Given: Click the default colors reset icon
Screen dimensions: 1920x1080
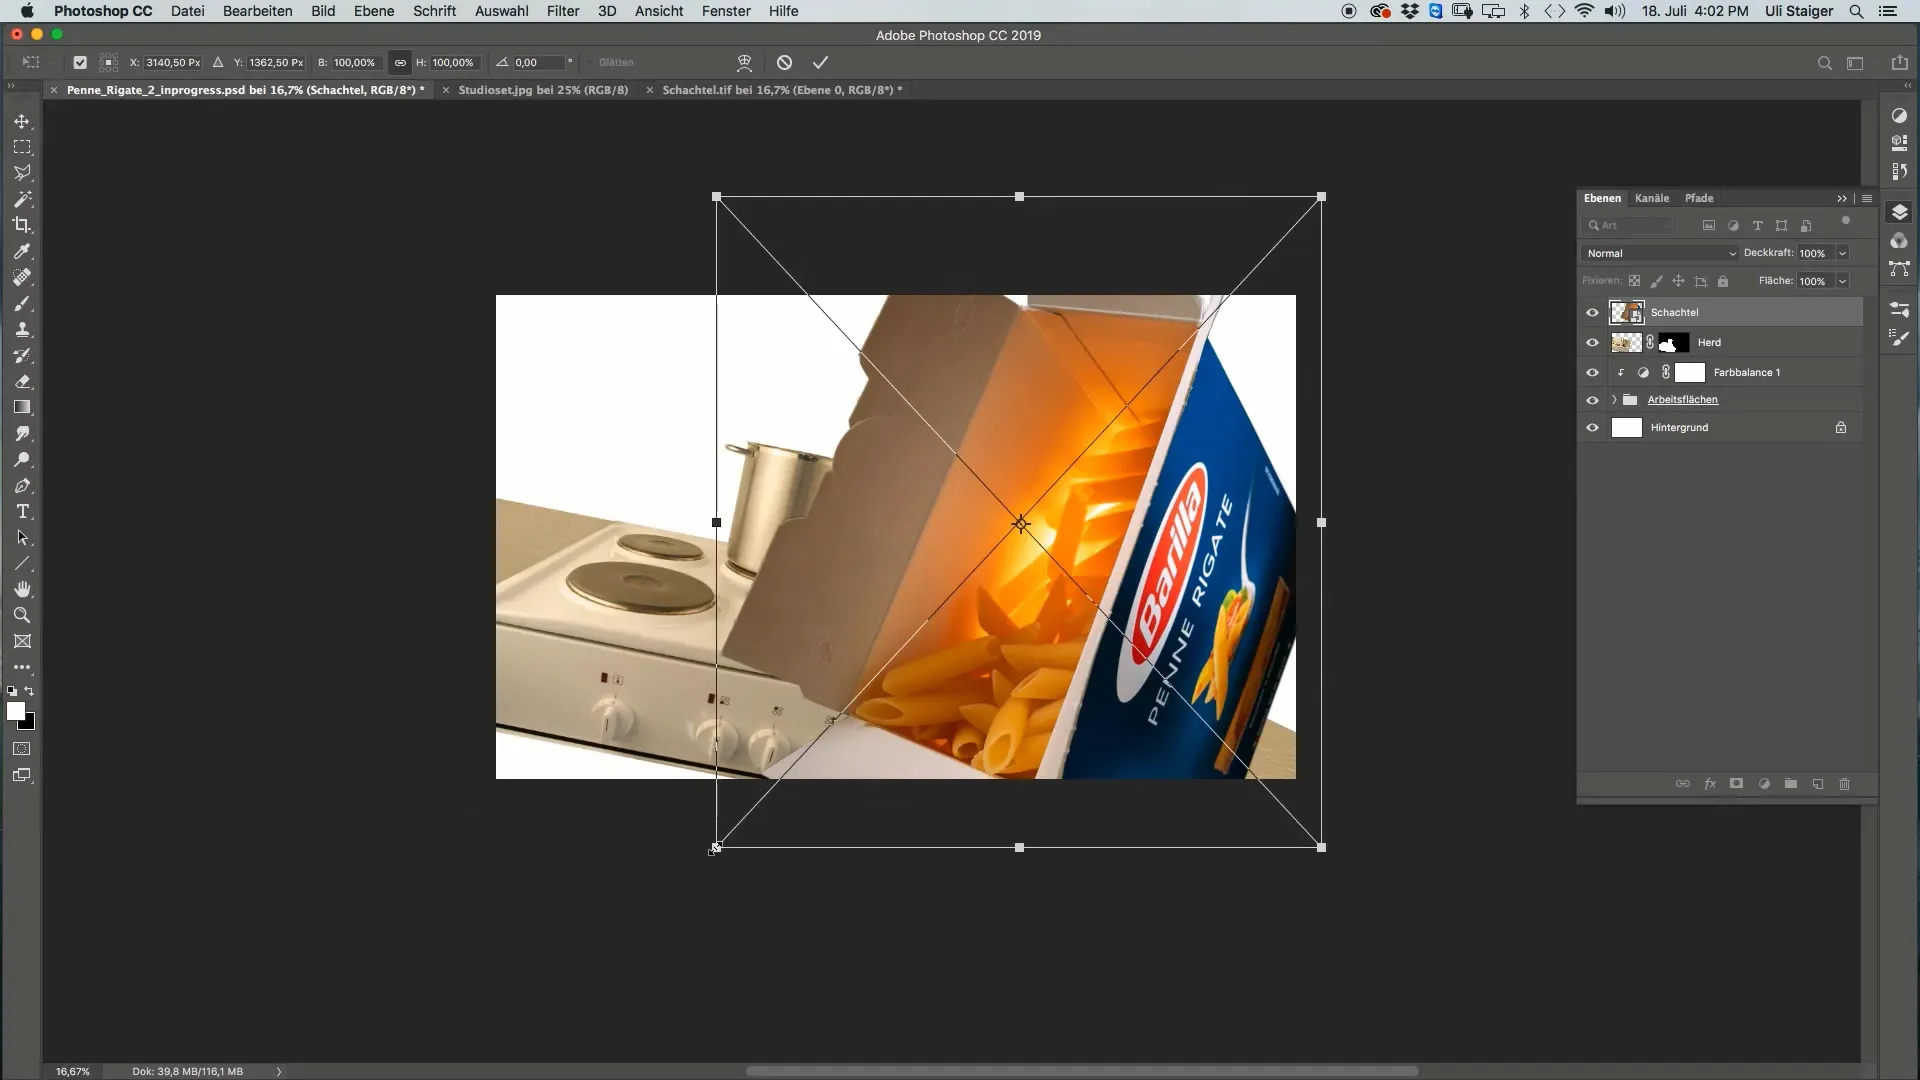Looking at the screenshot, I should (x=11, y=691).
